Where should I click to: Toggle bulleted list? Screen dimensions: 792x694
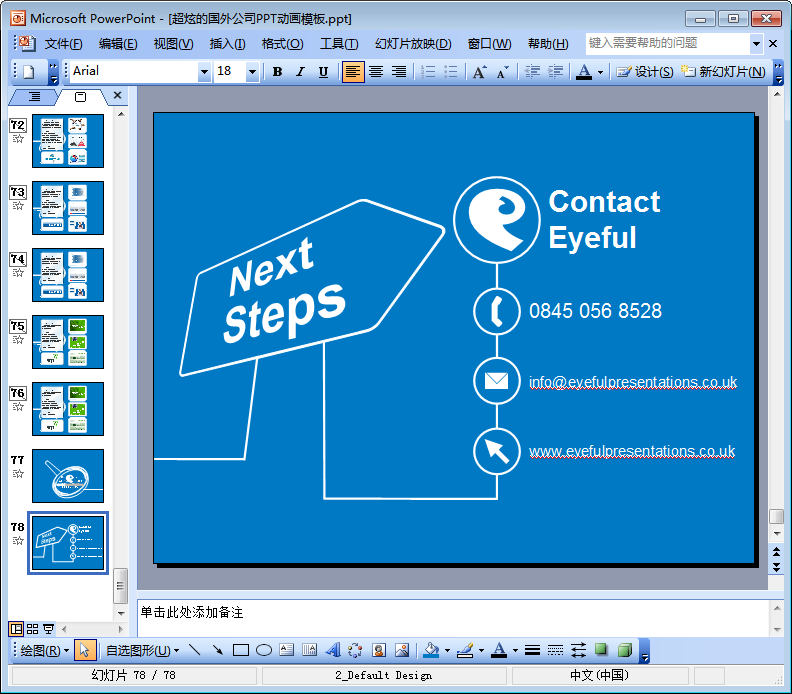click(451, 72)
